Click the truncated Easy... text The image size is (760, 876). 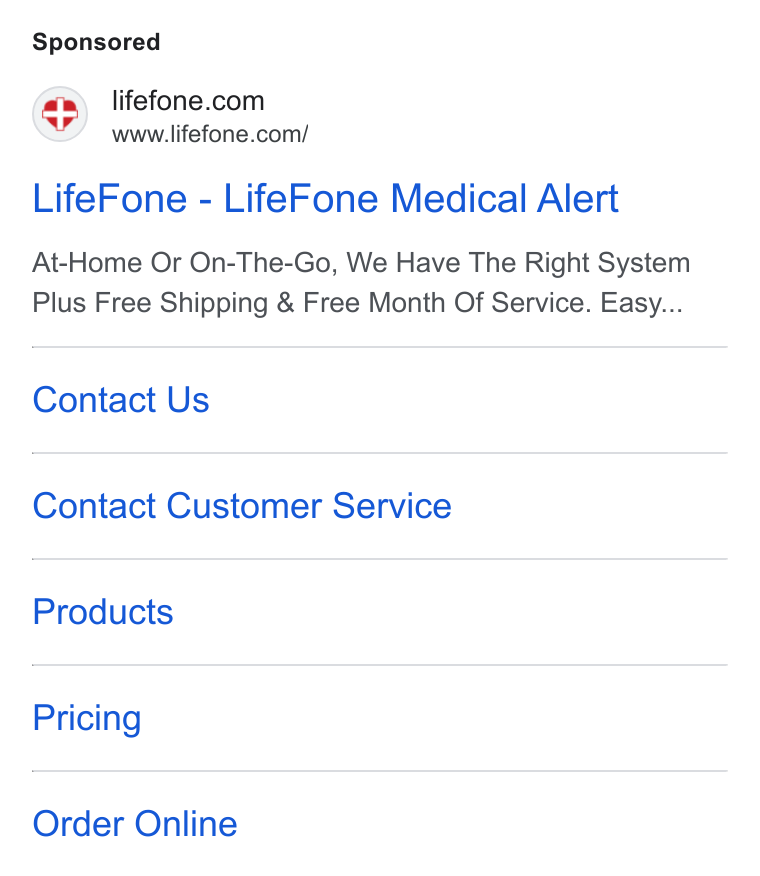(642, 303)
